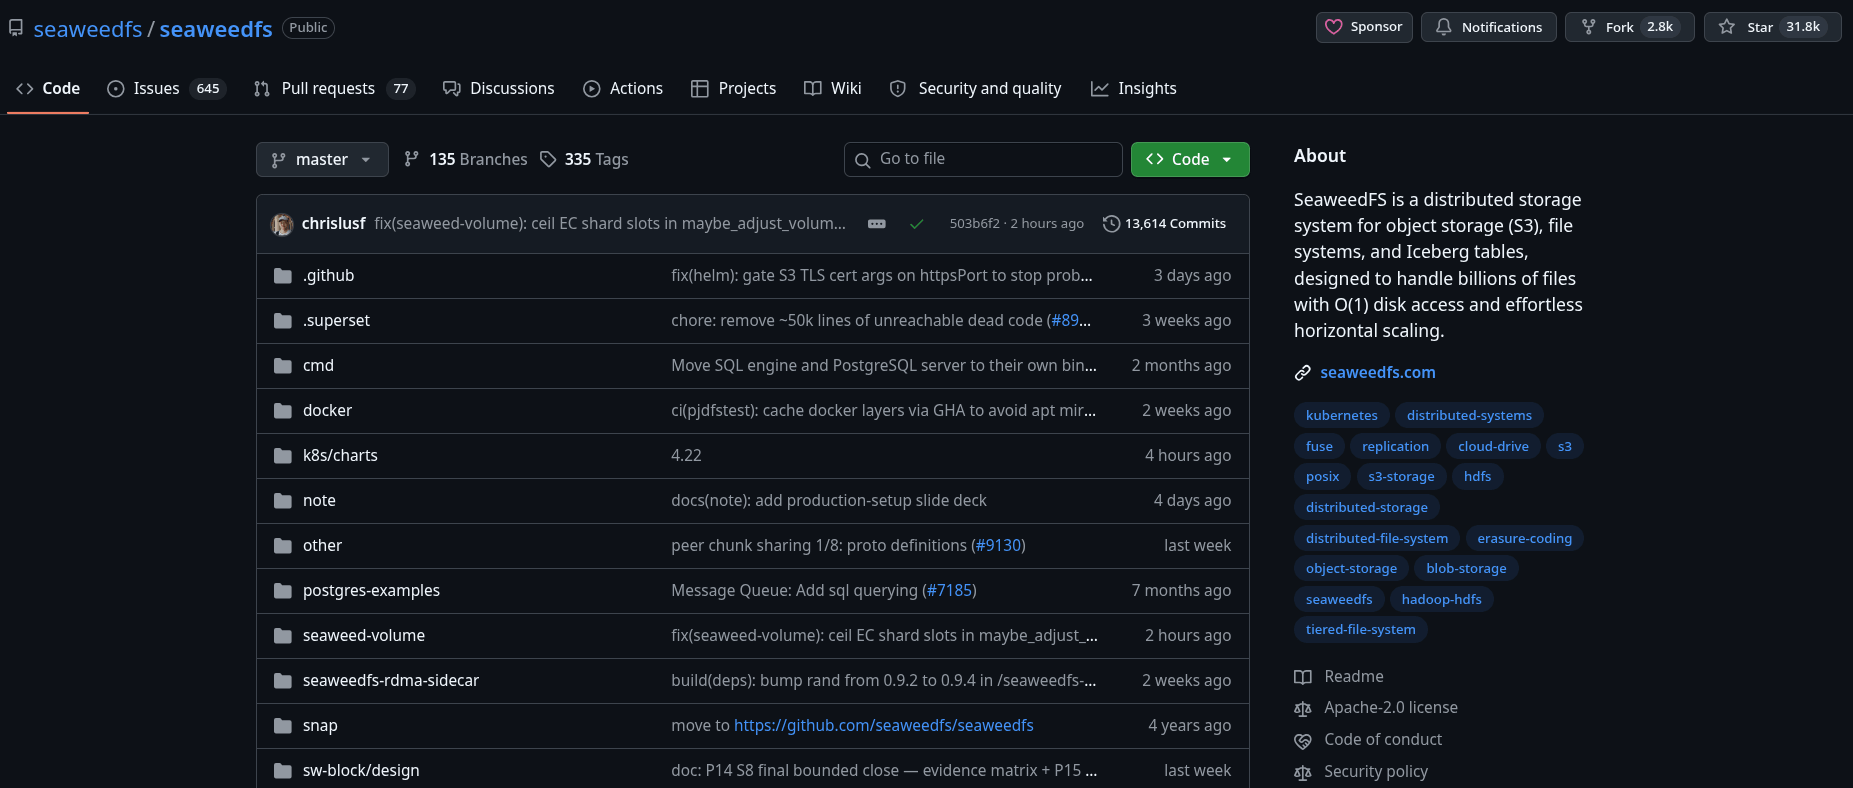The width and height of the screenshot is (1853, 788).
Task: Go to the Discussions tab
Action: pyautogui.click(x=499, y=88)
